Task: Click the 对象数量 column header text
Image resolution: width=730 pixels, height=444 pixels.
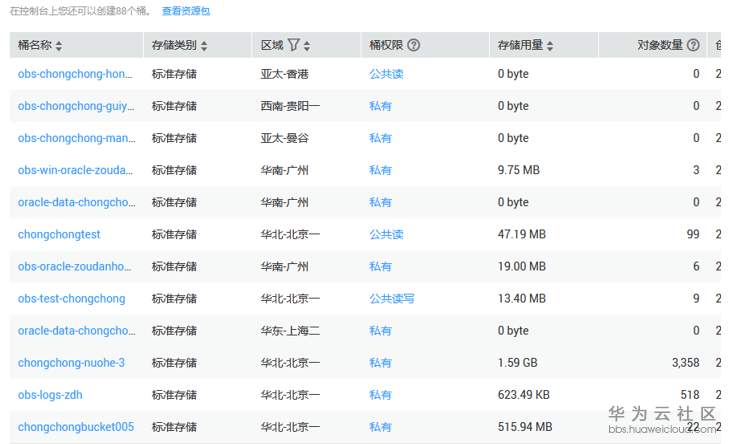Action: (660, 45)
